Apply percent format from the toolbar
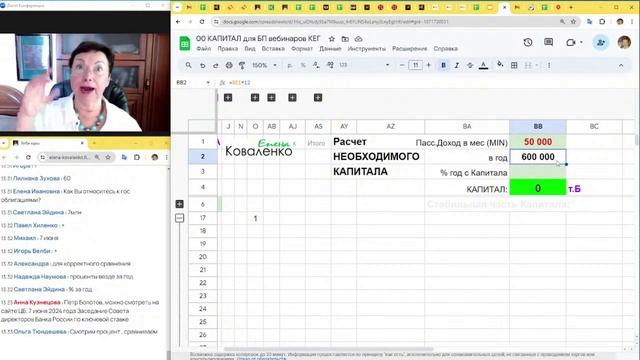 click(303, 65)
